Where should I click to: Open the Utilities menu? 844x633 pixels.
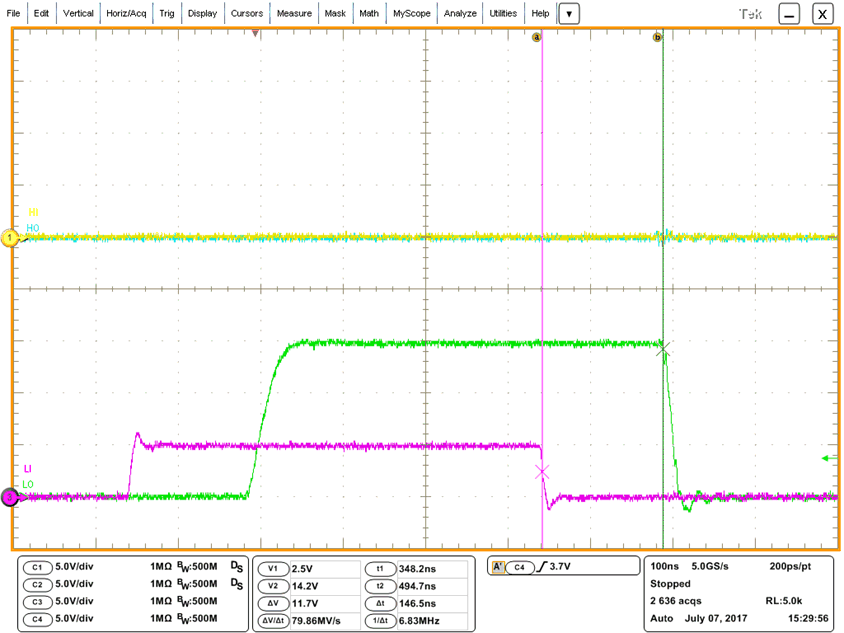click(x=502, y=13)
